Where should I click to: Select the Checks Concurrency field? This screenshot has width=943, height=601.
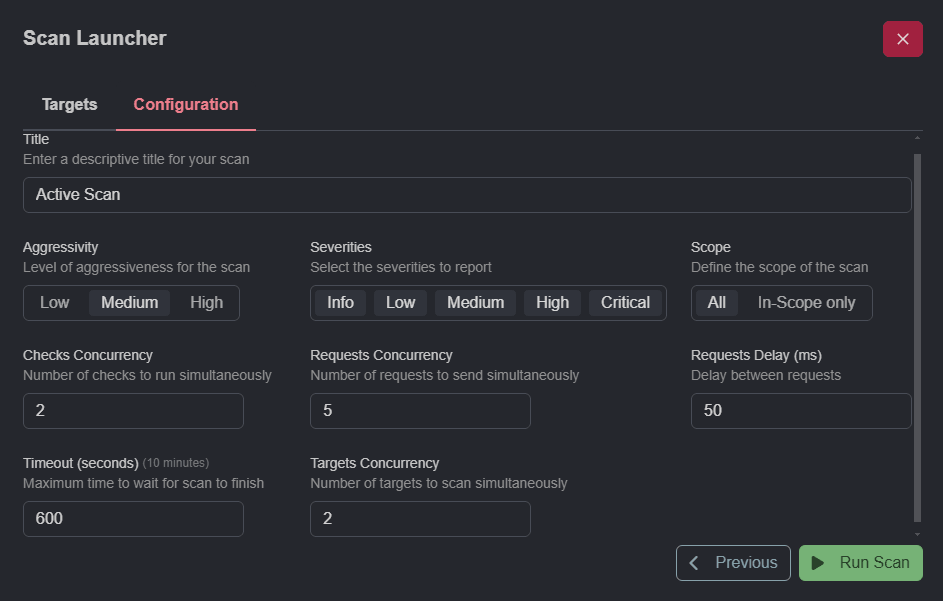pos(133,410)
